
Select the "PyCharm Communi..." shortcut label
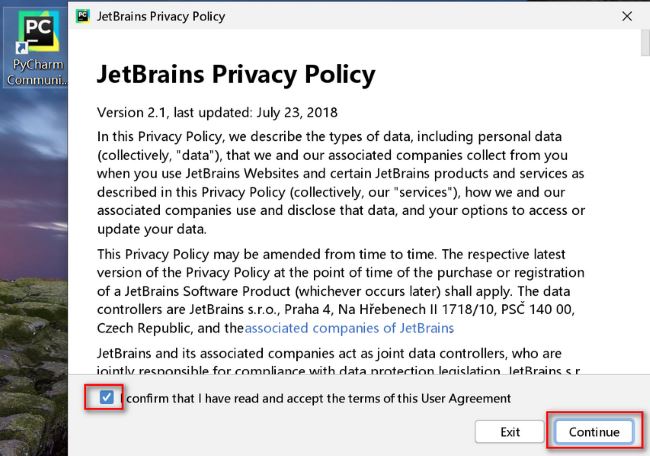(36, 72)
